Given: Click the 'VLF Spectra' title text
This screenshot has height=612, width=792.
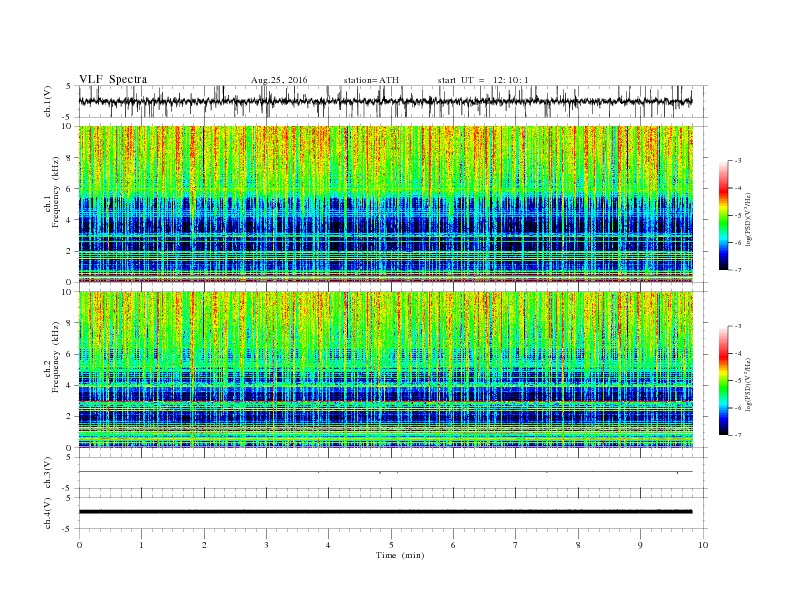Looking at the screenshot, I should click(113, 79).
